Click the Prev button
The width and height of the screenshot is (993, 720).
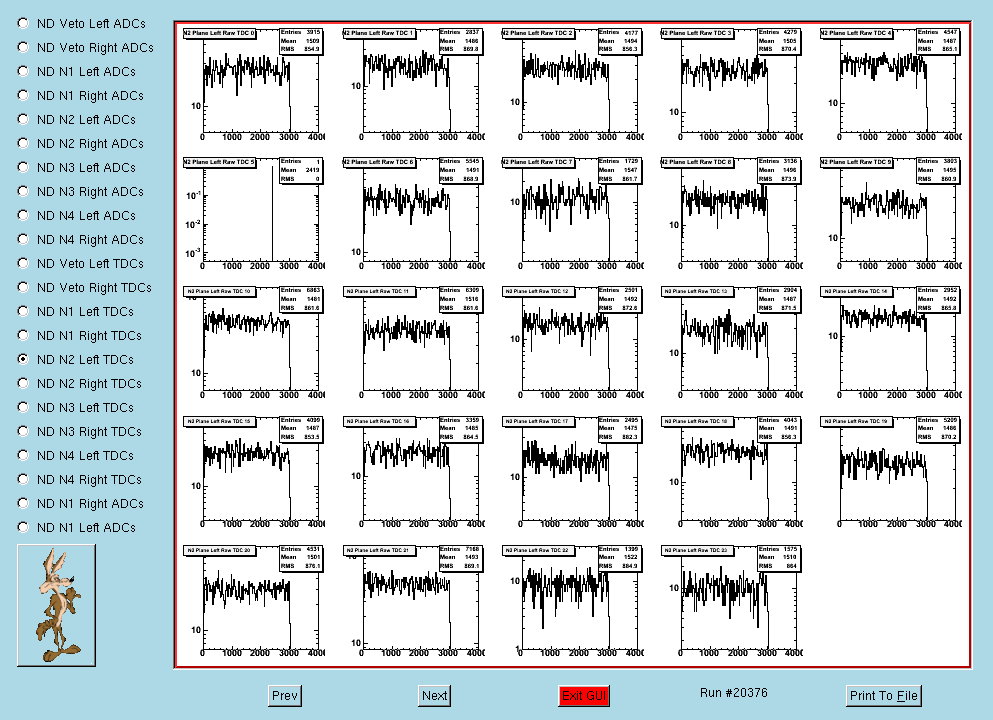point(285,696)
